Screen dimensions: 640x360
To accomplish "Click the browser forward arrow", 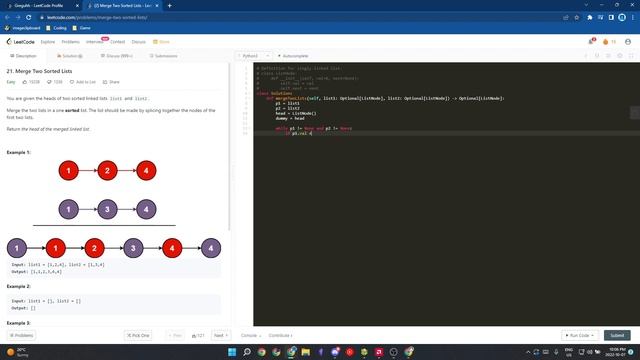I will tap(18, 18).
